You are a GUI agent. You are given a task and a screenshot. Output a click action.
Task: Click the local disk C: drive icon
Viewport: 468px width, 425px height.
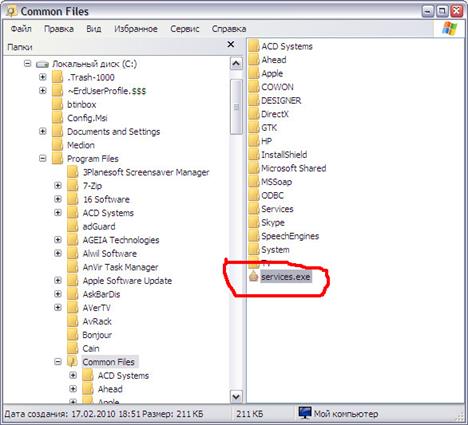click(42, 64)
